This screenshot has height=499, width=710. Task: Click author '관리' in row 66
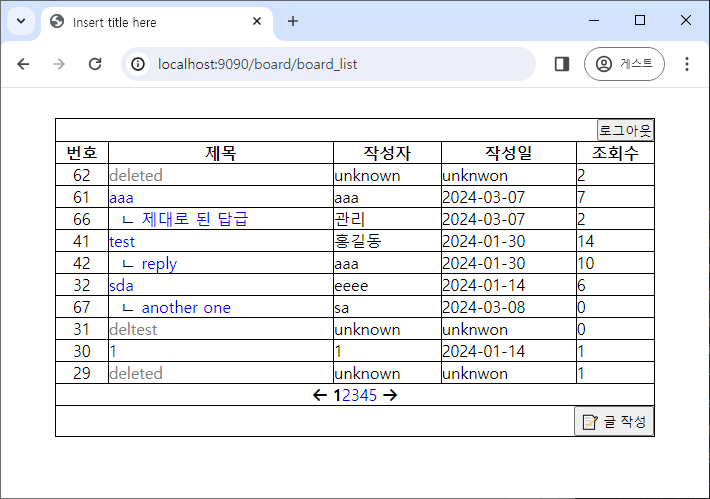[350, 219]
